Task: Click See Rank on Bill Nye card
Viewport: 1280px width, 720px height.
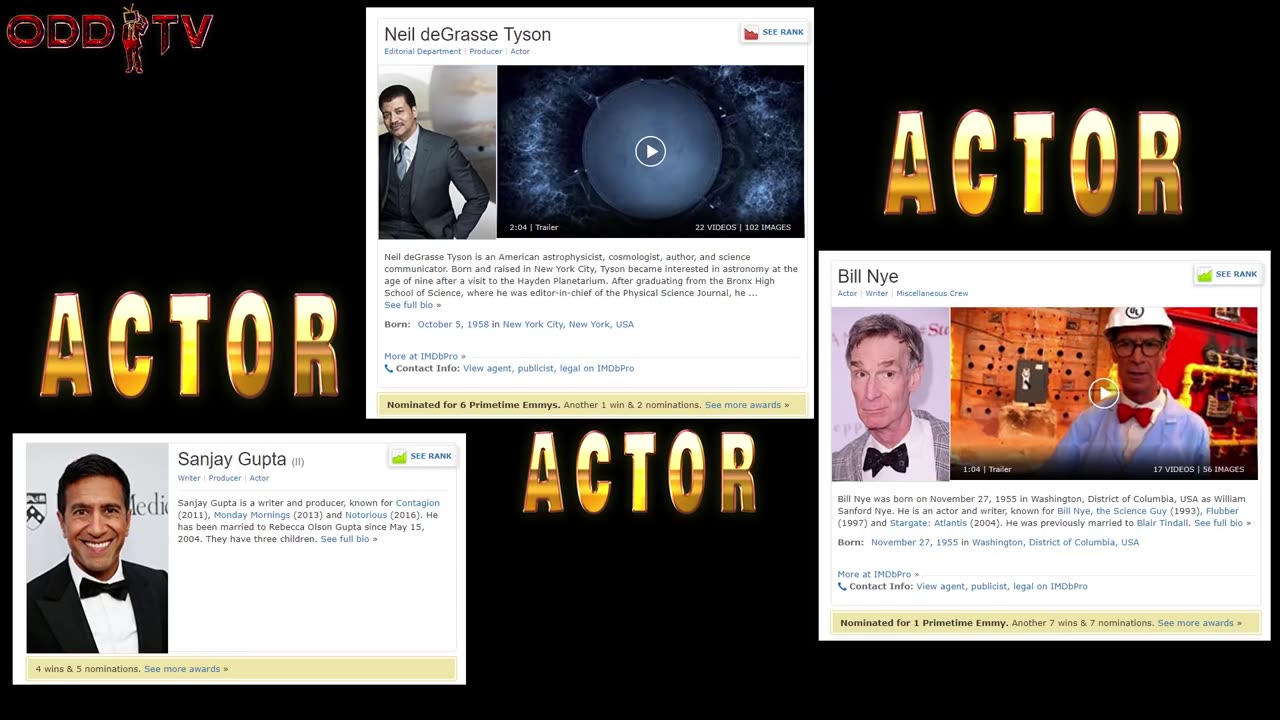Action: coord(1227,274)
